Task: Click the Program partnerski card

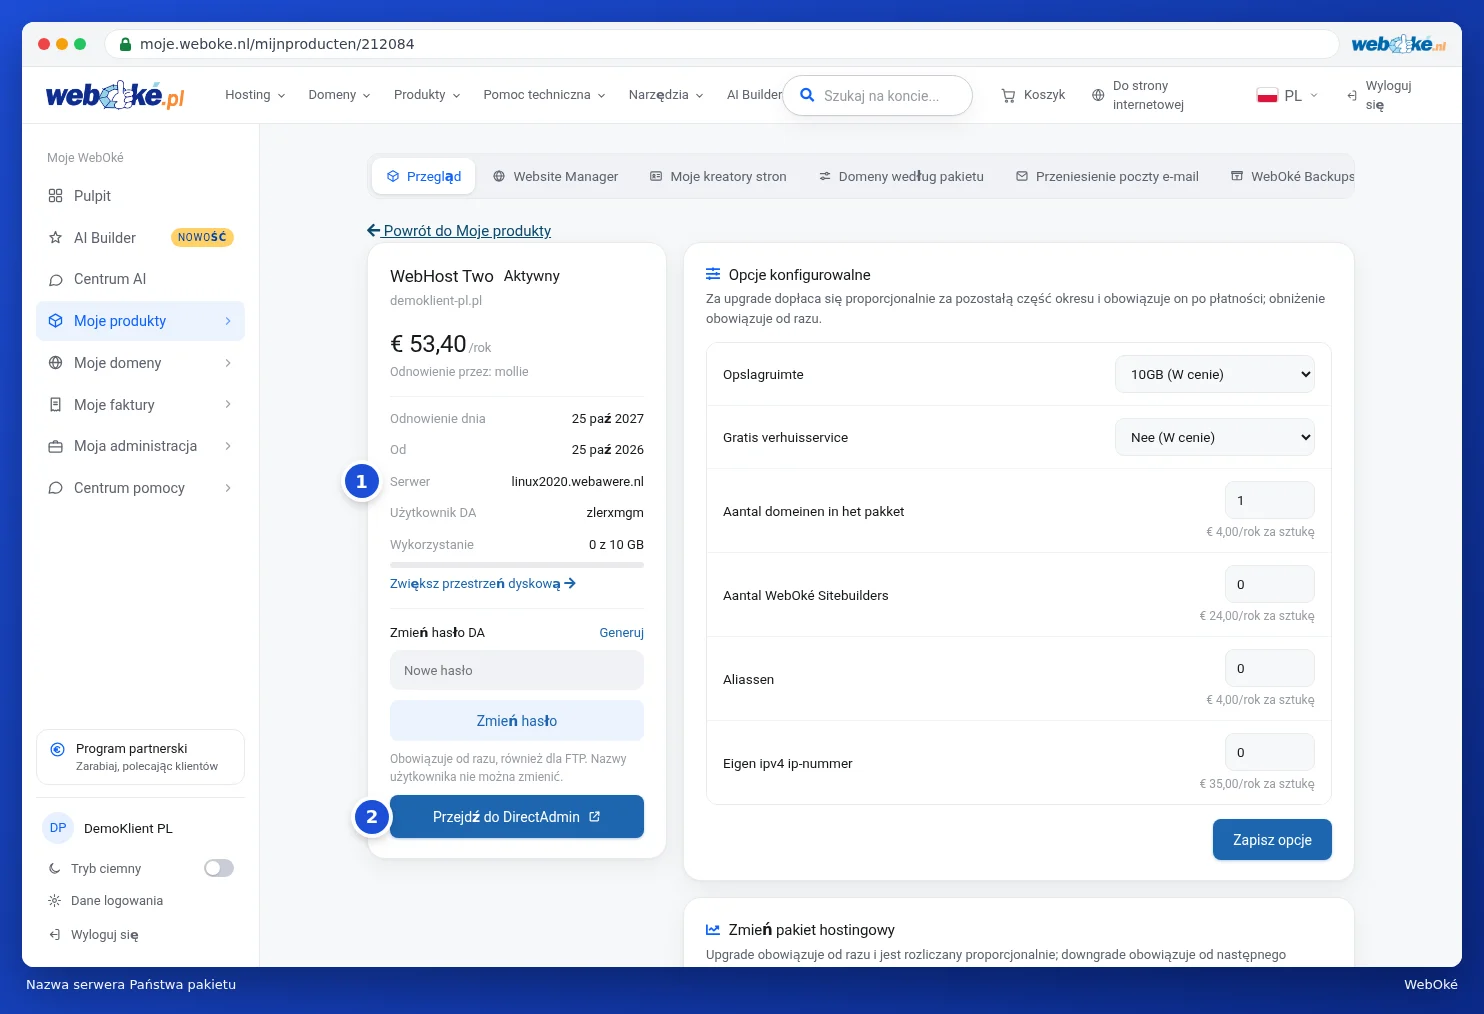Action: click(141, 757)
